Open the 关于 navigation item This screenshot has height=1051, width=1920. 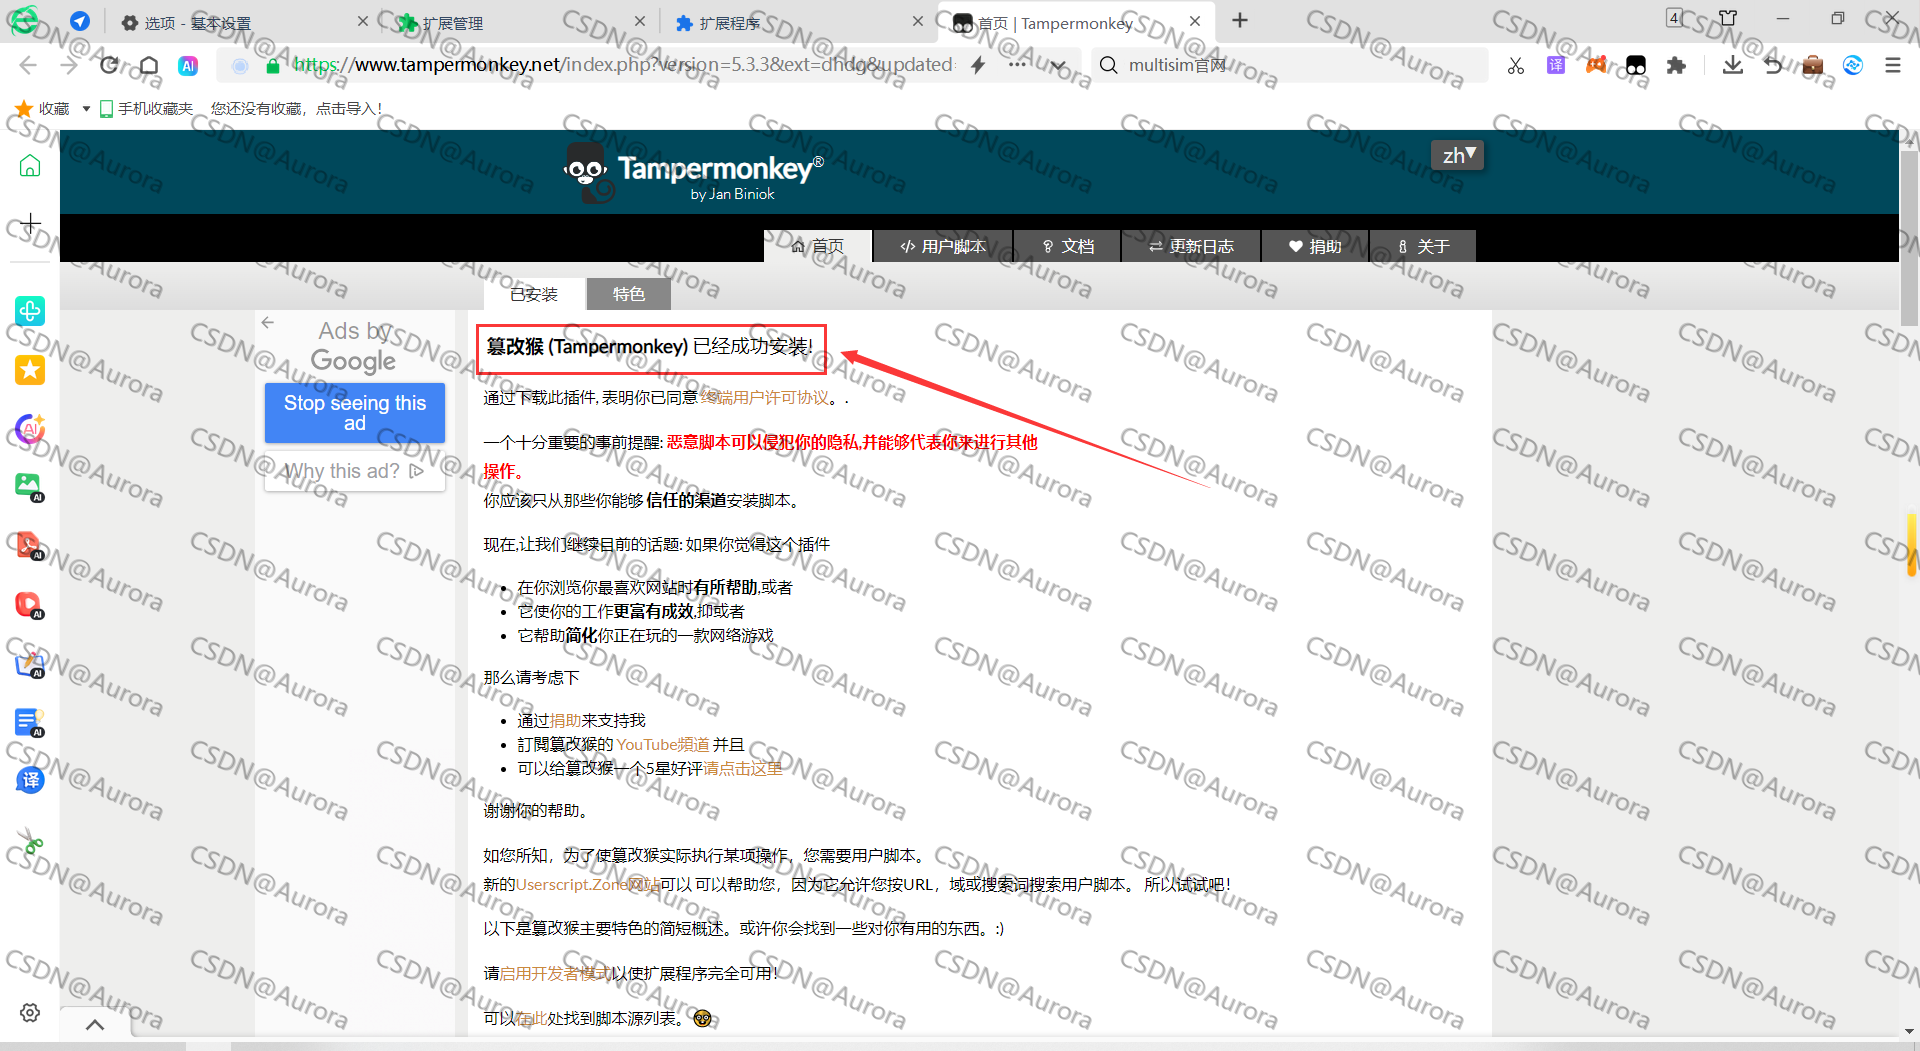point(1423,246)
